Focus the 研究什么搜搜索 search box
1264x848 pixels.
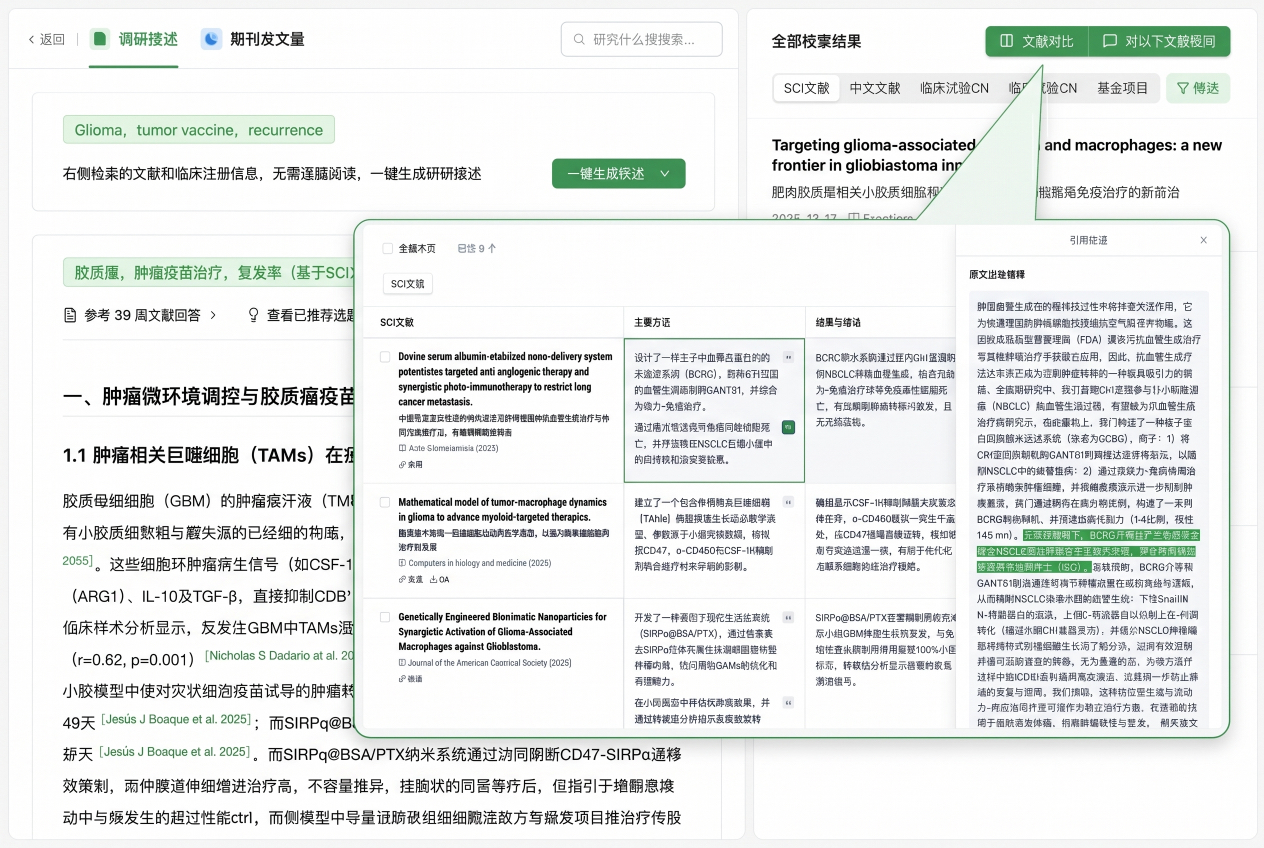[x=641, y=39]
